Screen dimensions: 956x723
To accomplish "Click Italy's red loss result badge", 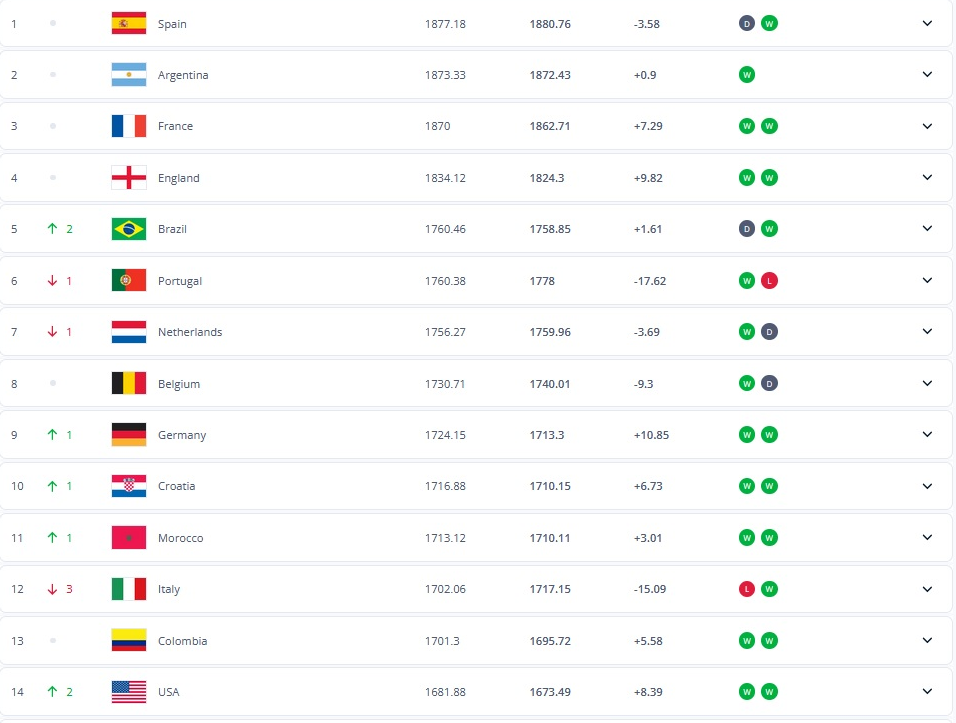I will 746,589.
